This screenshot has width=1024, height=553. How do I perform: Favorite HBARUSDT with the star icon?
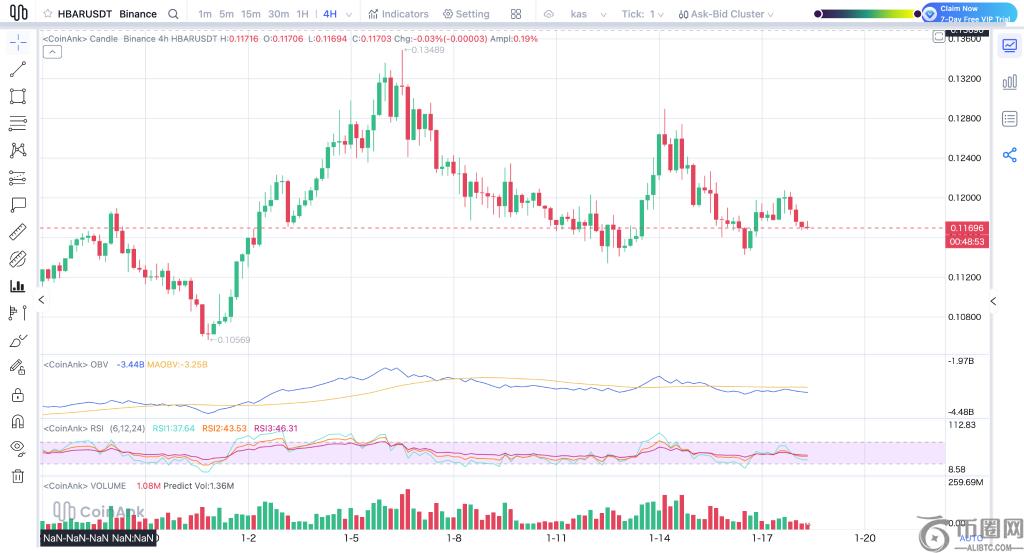[46, 14]
